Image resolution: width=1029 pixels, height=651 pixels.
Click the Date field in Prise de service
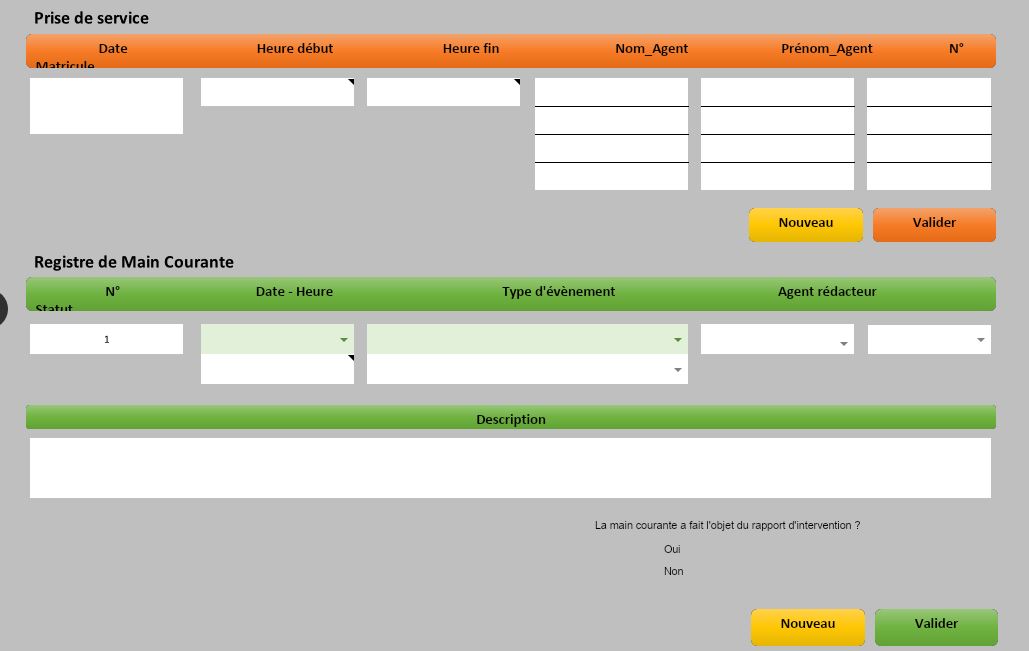(x=106, y=106)
